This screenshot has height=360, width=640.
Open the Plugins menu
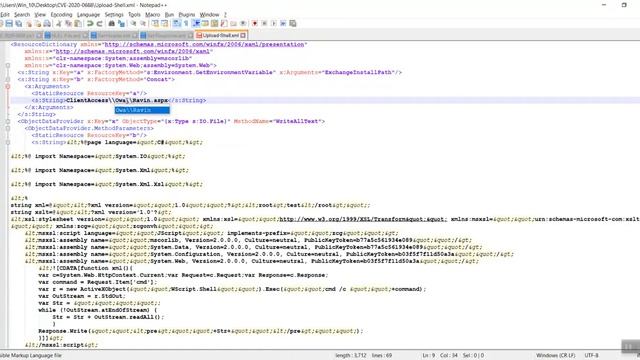(x=187, y=15)
